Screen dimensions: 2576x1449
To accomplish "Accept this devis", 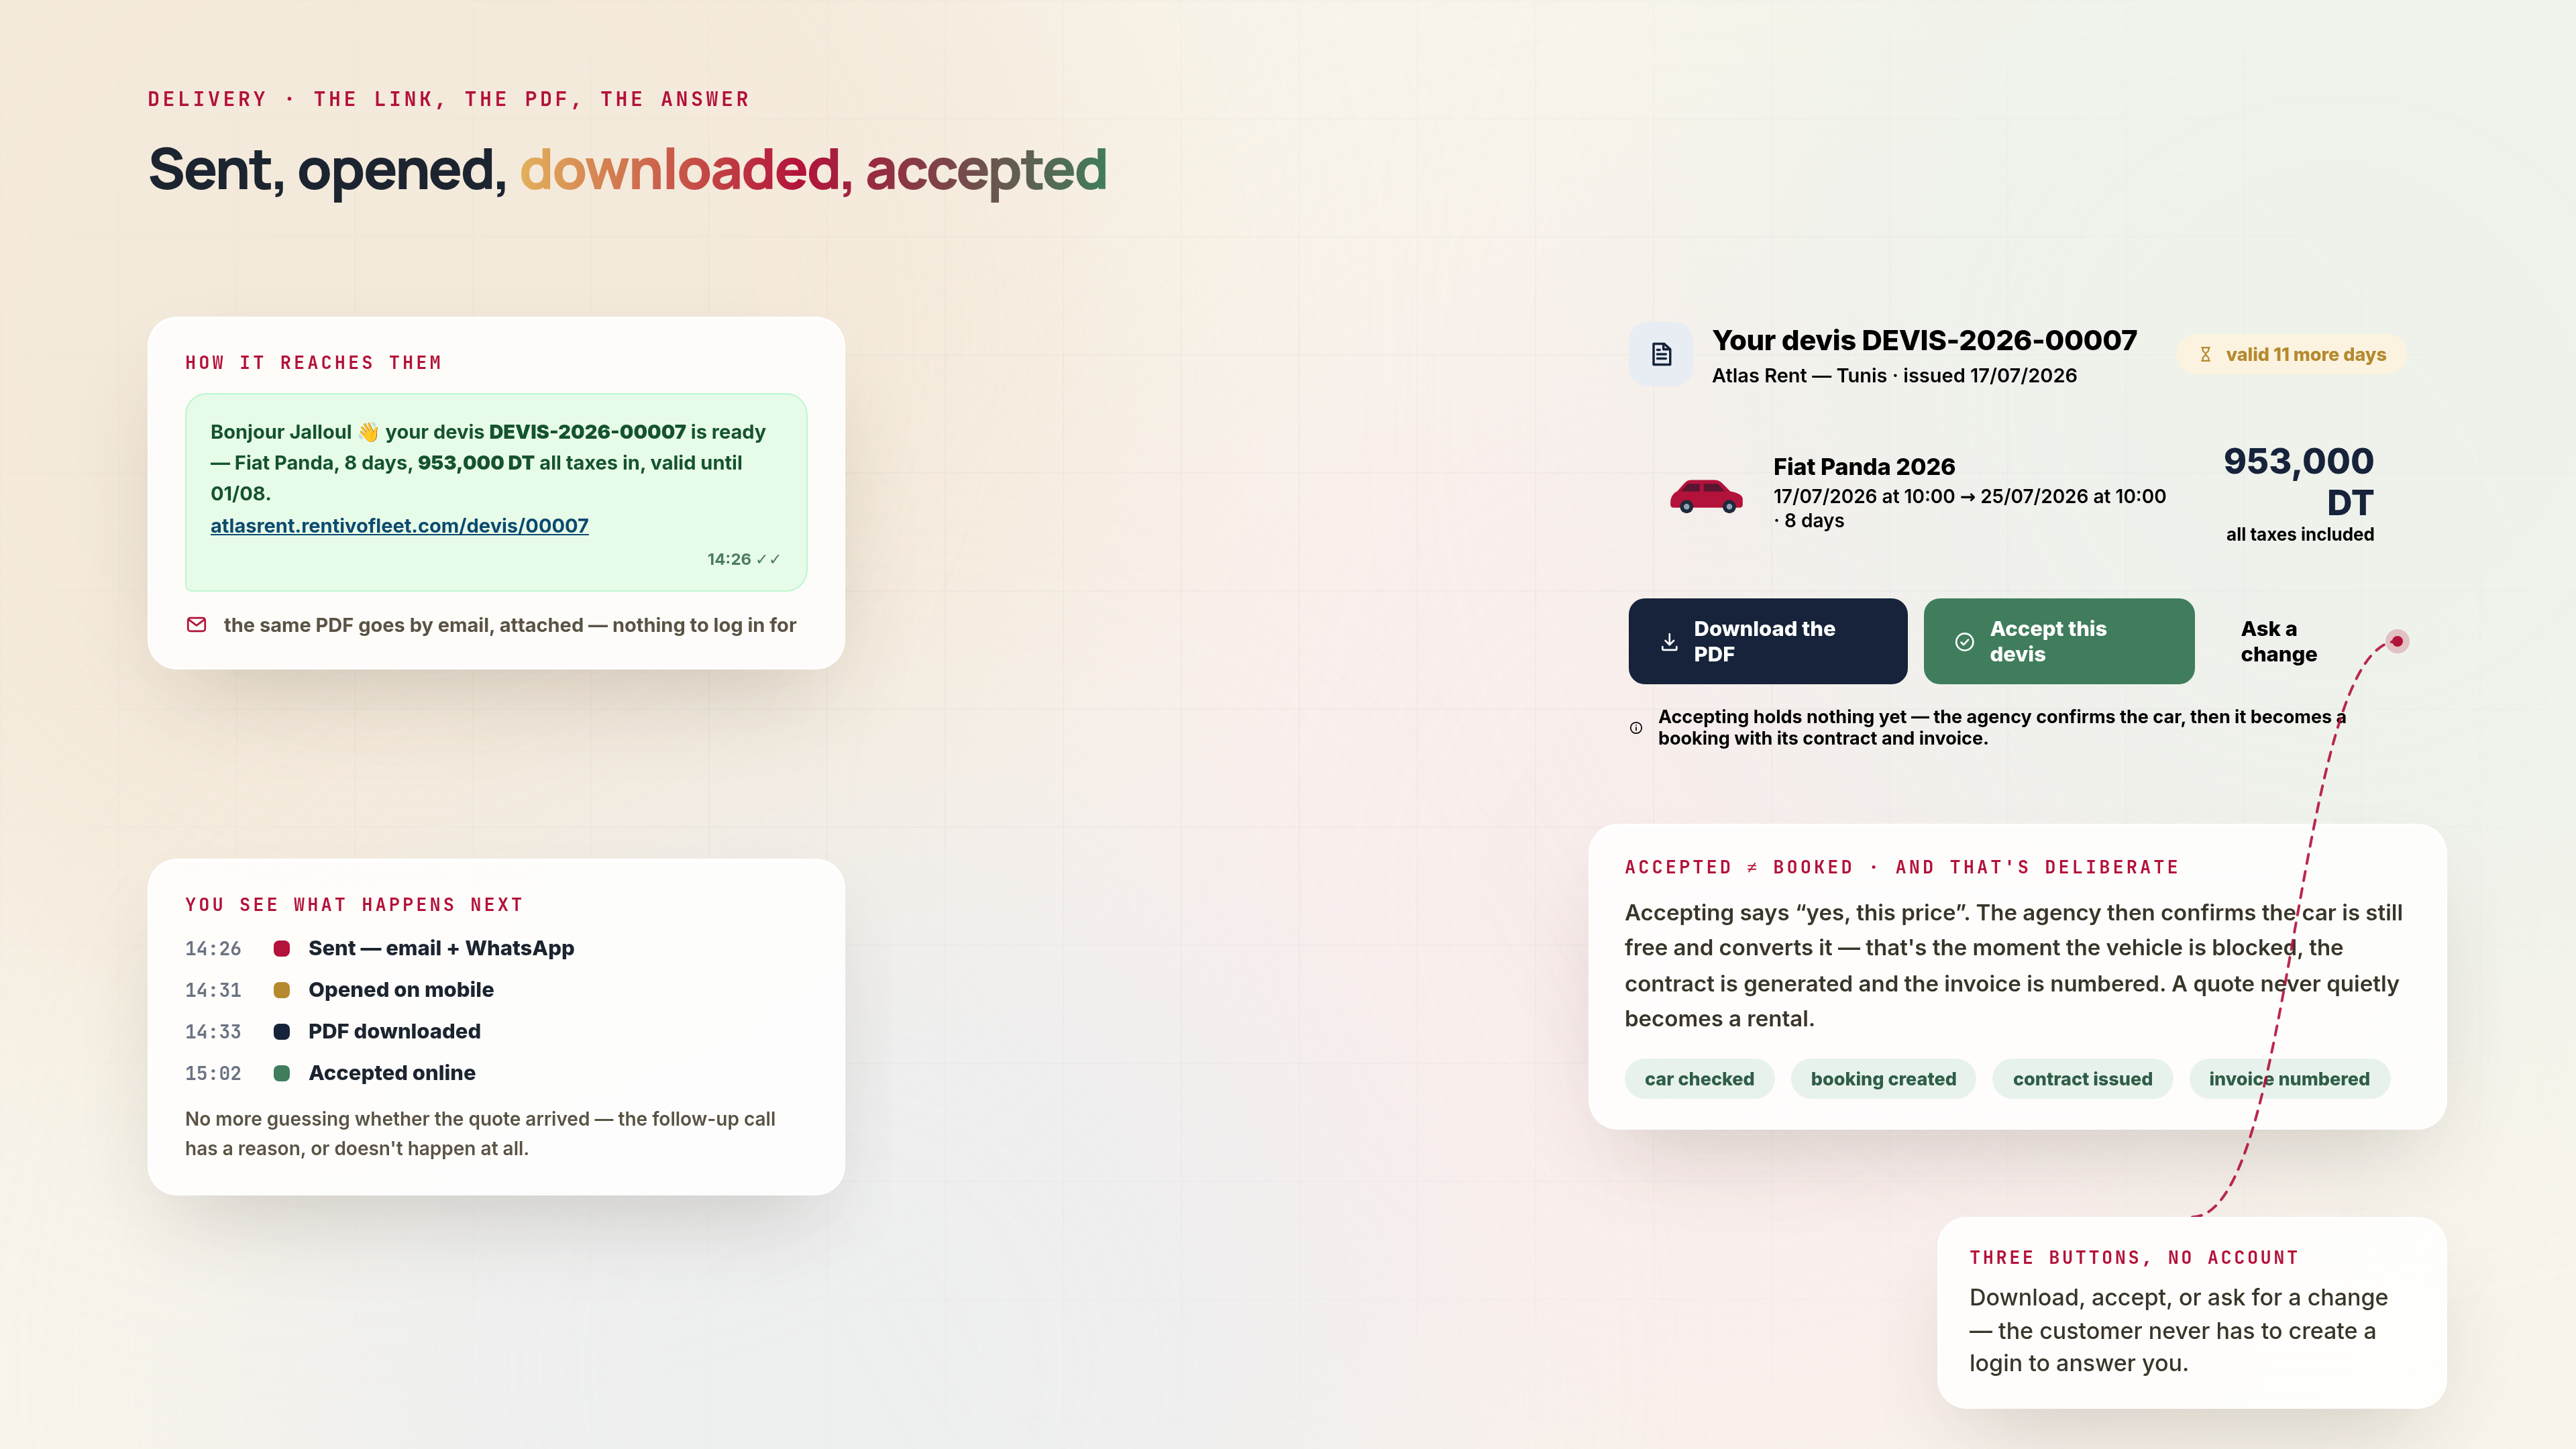I will coord(2059,641).
